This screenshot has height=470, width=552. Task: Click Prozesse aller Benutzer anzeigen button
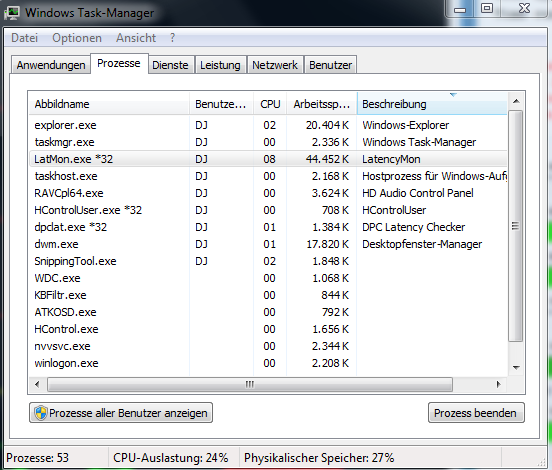pyautogui.click(x=121, y=413)
